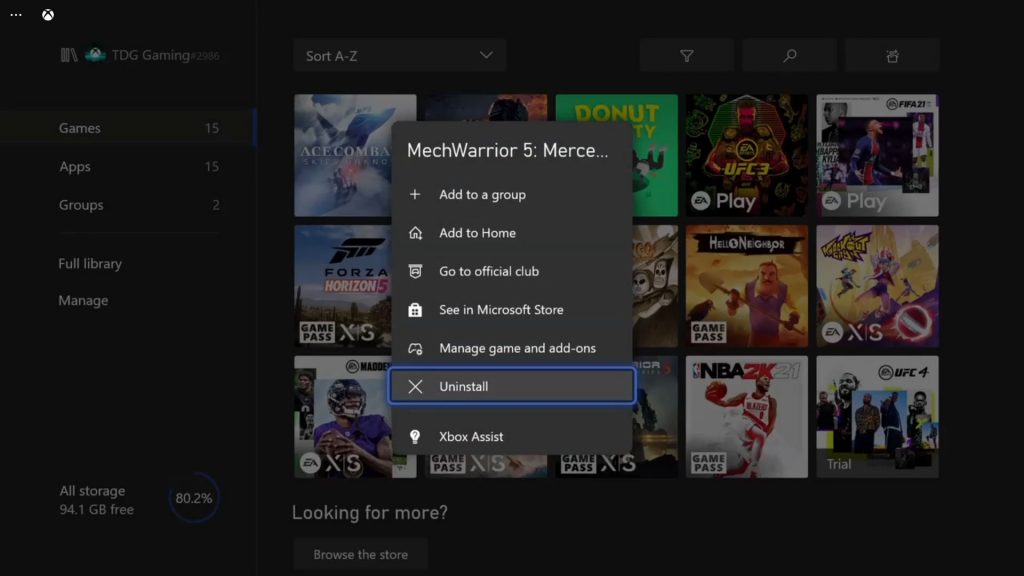Viewport: 1024px width, 576px height.
Task: Select the NBA 2K21 game tile
Action: (746, 417)
